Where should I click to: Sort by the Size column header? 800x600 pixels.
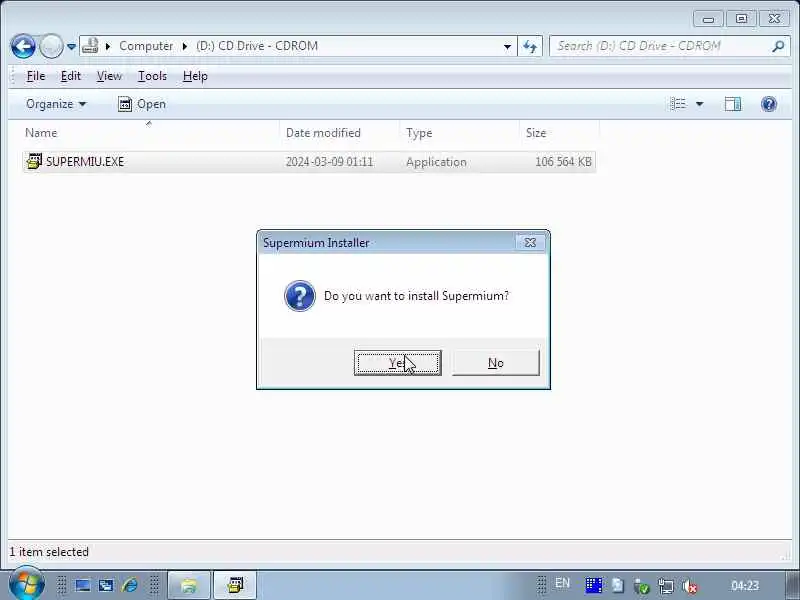[x=559, y=133]
